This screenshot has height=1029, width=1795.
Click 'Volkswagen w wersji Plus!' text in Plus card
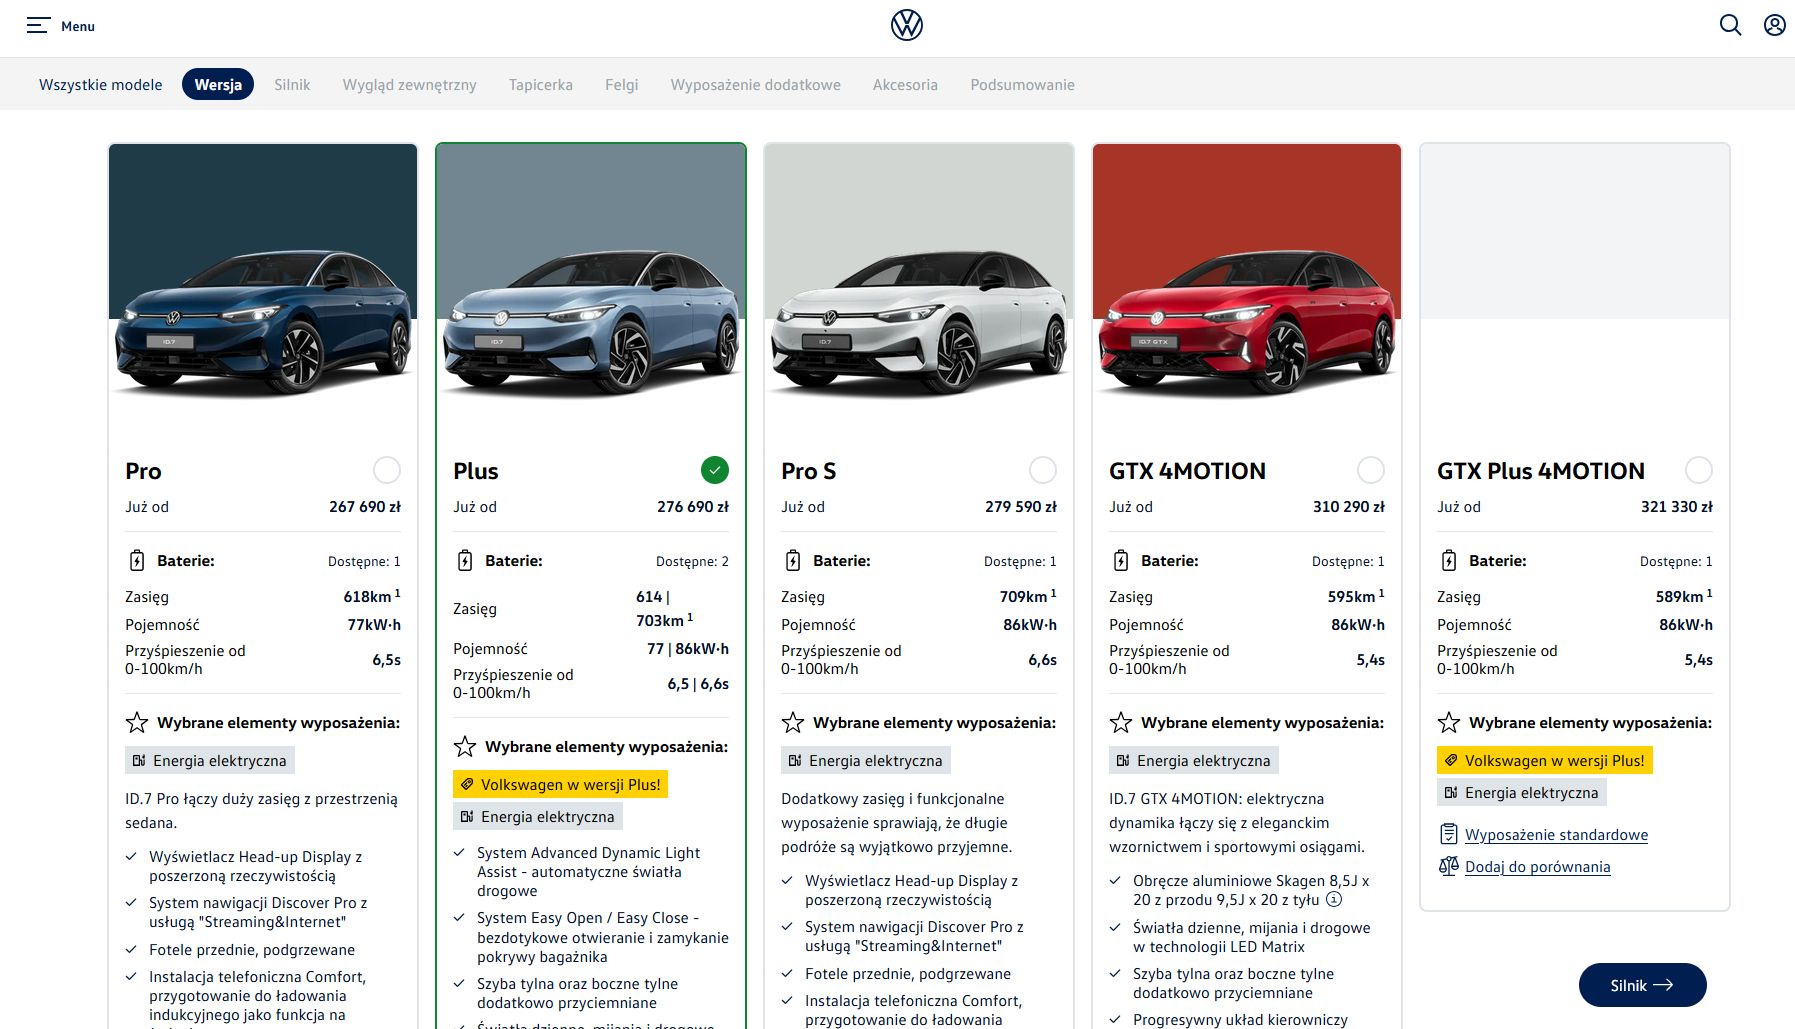570,785
